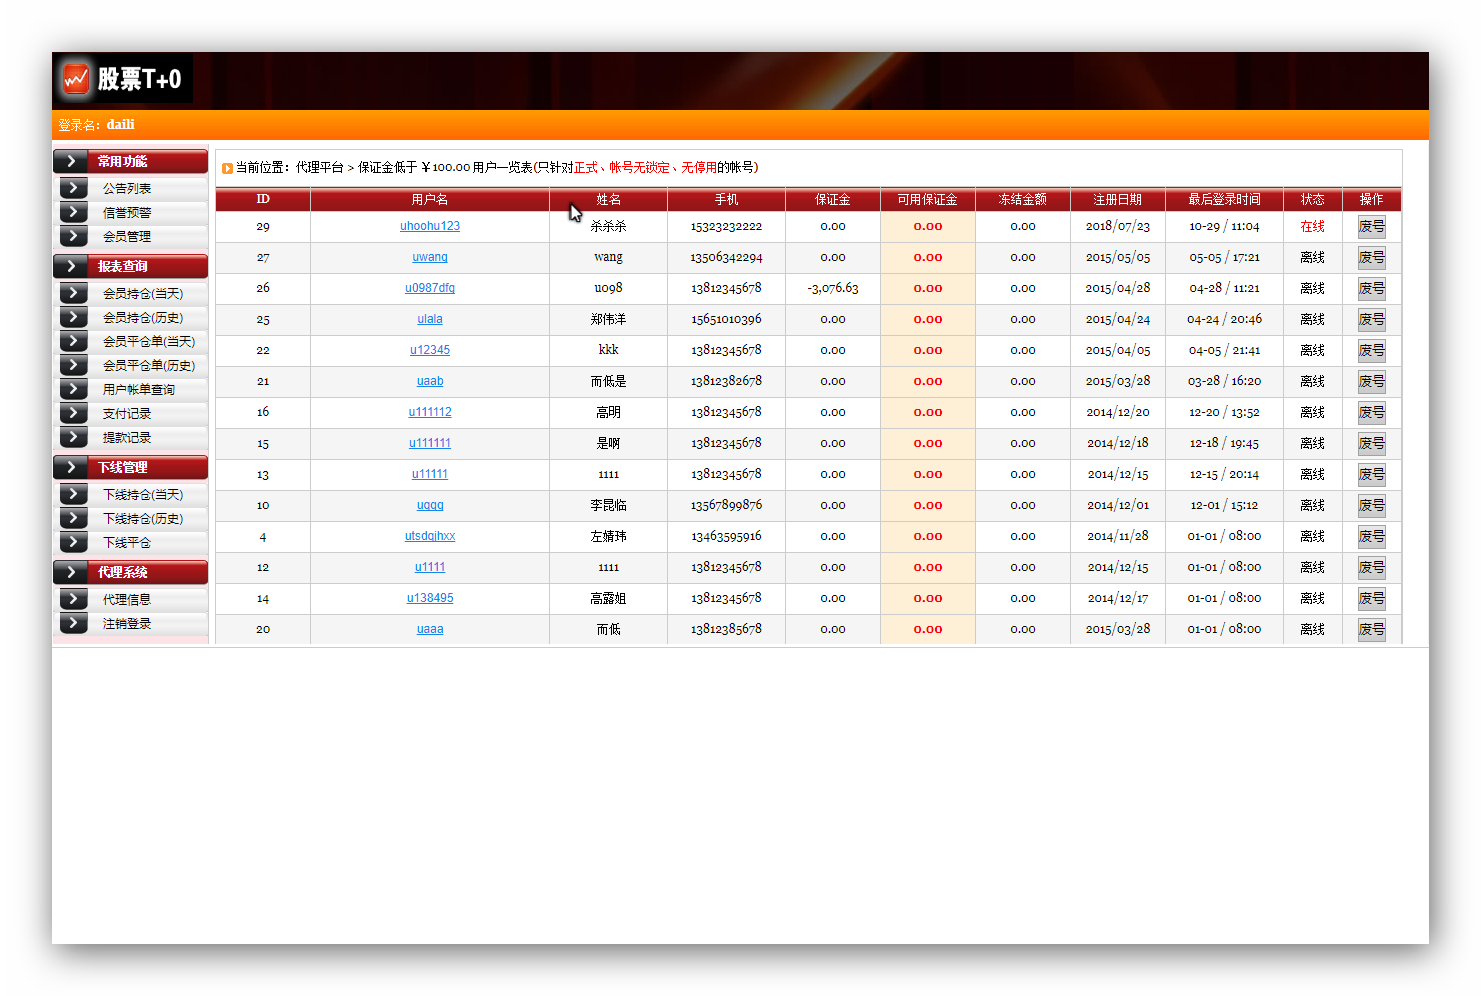Click arrow icon beside 支付记录
Viewport: 1481px width, 996px height.
point(74,413)
